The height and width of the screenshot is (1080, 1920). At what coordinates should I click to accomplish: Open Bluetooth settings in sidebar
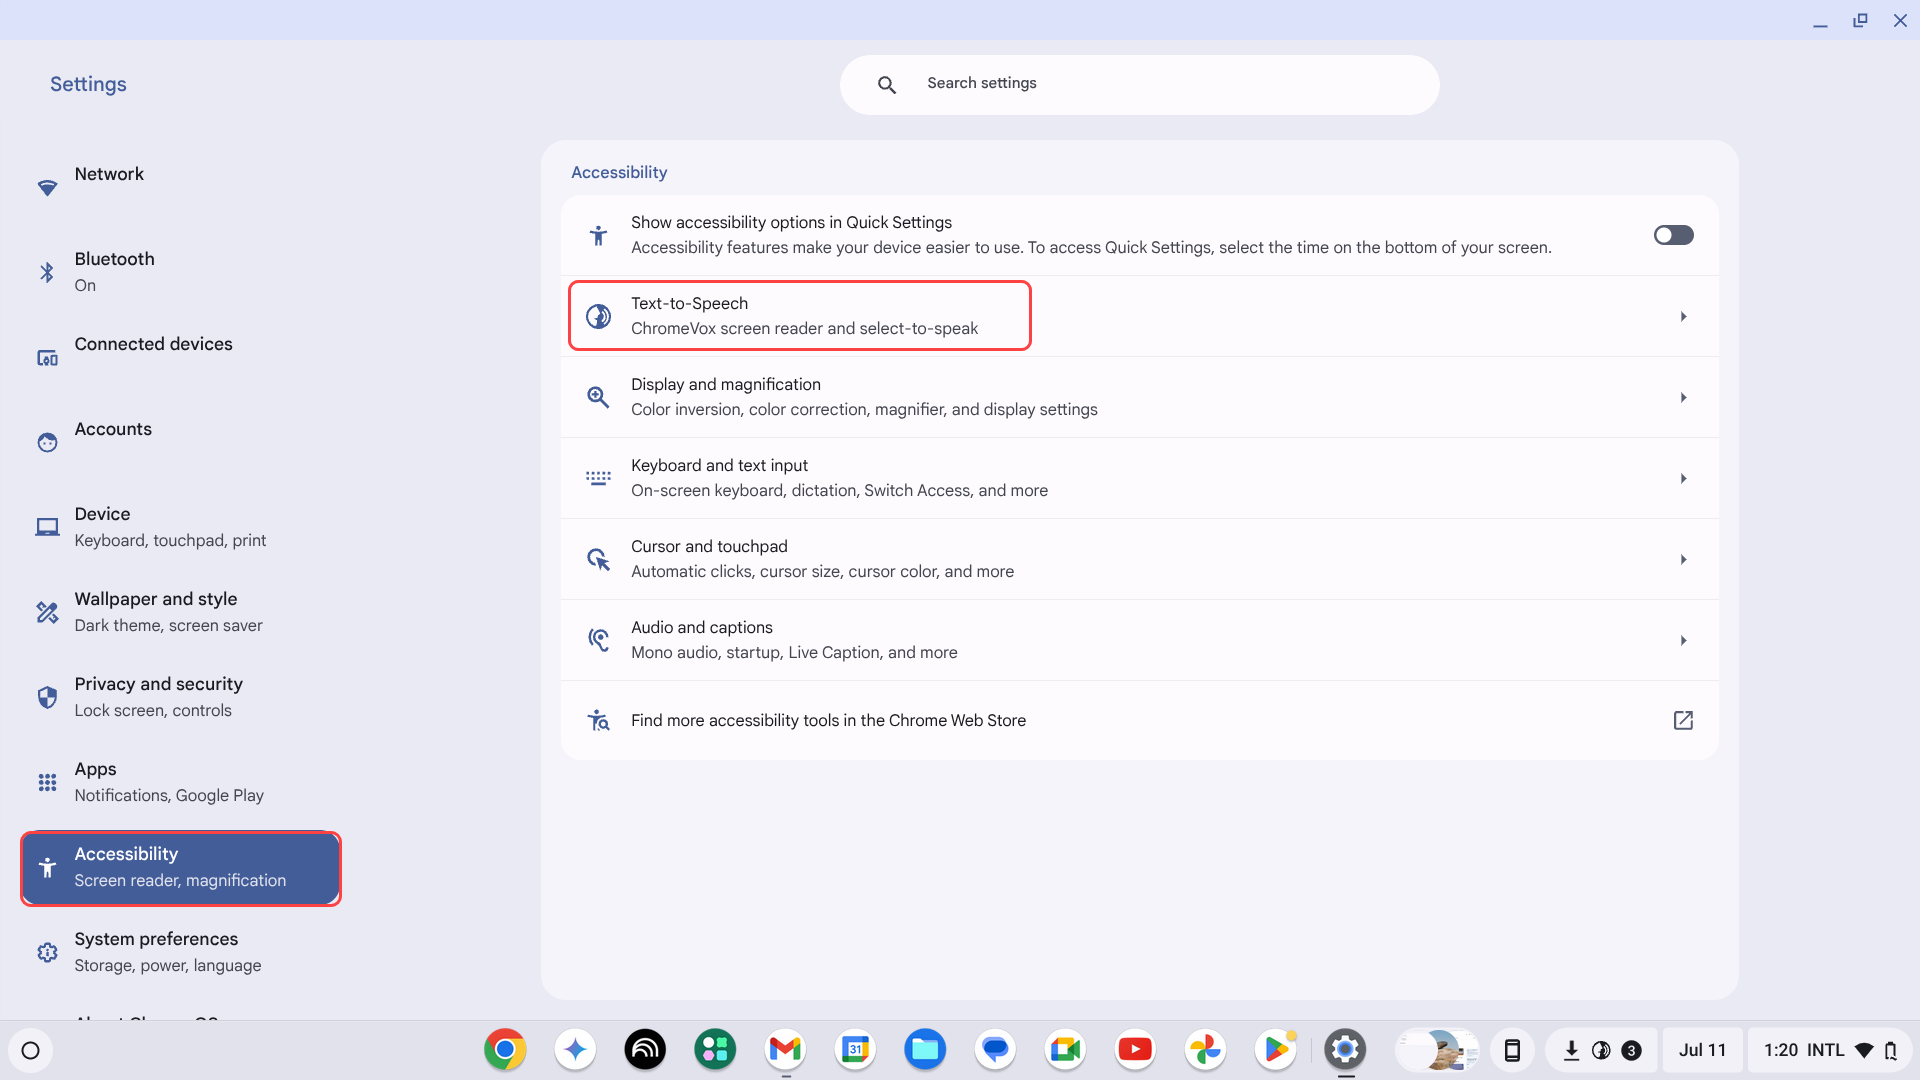(180, 272)
